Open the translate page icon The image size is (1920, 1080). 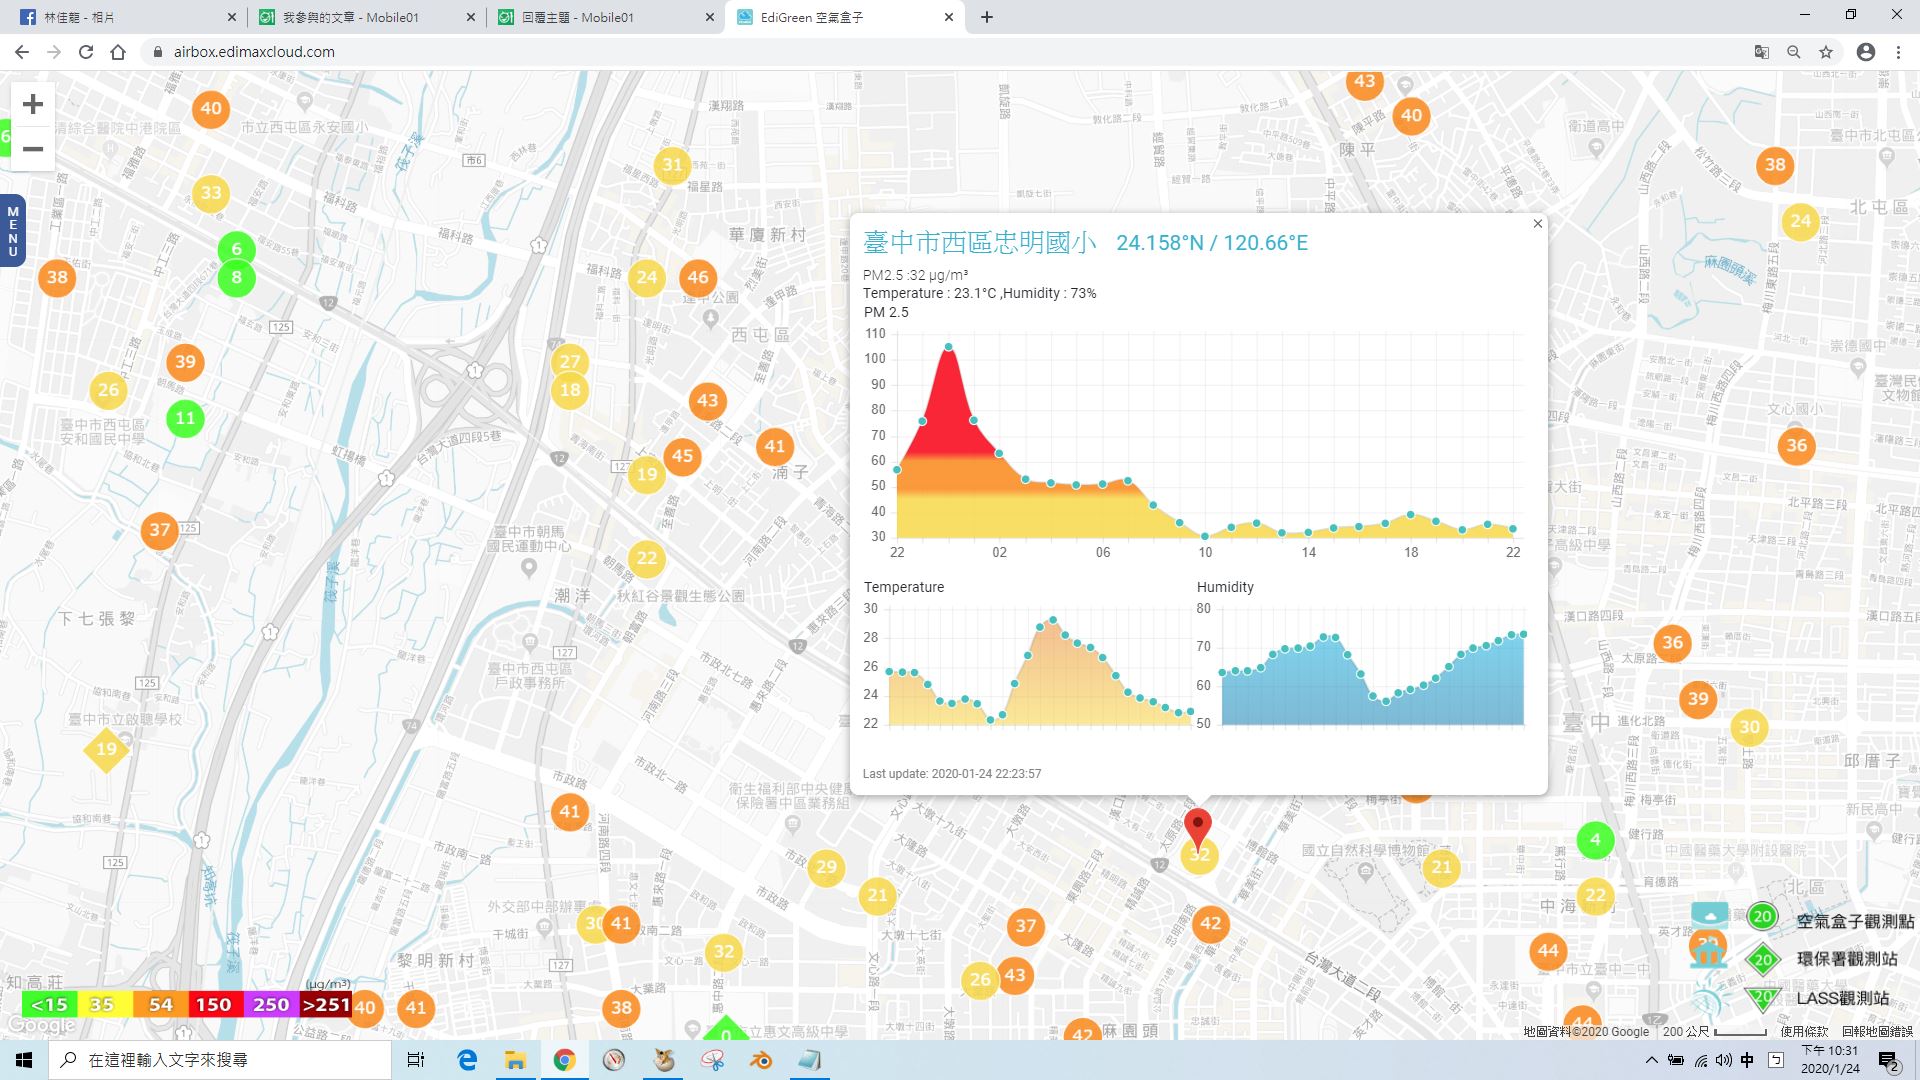(1762, 52)
